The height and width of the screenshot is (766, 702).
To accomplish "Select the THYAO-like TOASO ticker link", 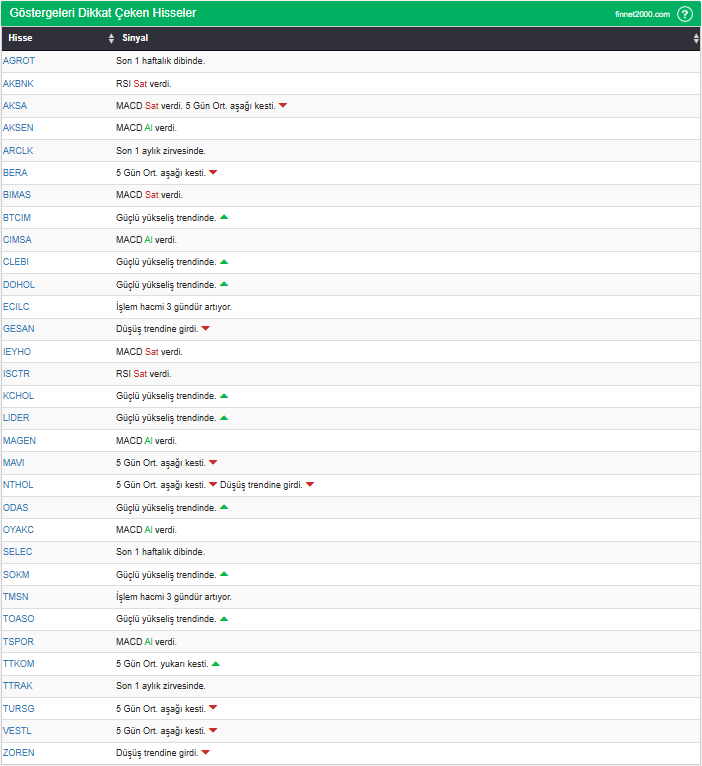I will tap(19, 619).
